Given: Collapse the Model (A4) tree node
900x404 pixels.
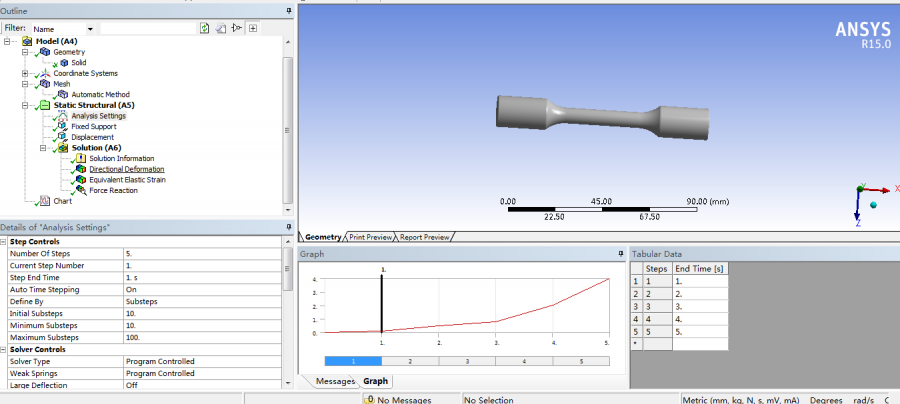Looking at the screenshot, I should (7, 41).
